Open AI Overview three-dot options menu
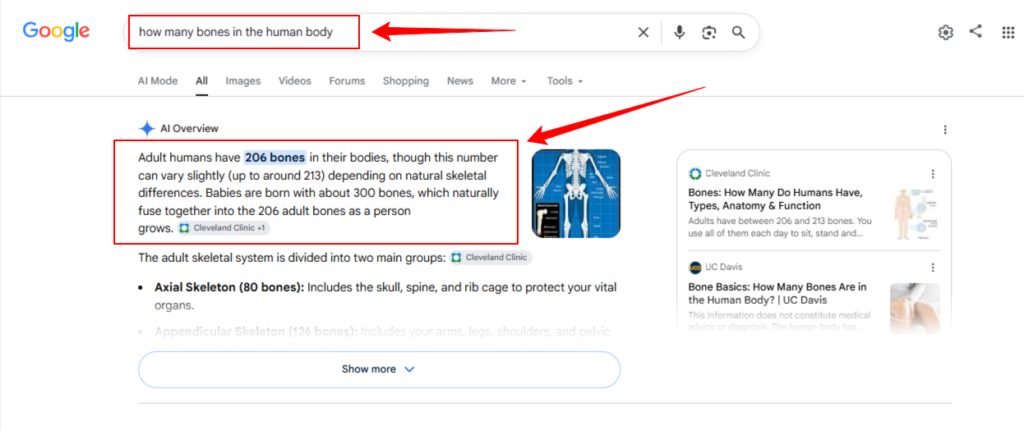Image resolution: width=1024 pixels, height=431 pixels. [x=945, y=130]
